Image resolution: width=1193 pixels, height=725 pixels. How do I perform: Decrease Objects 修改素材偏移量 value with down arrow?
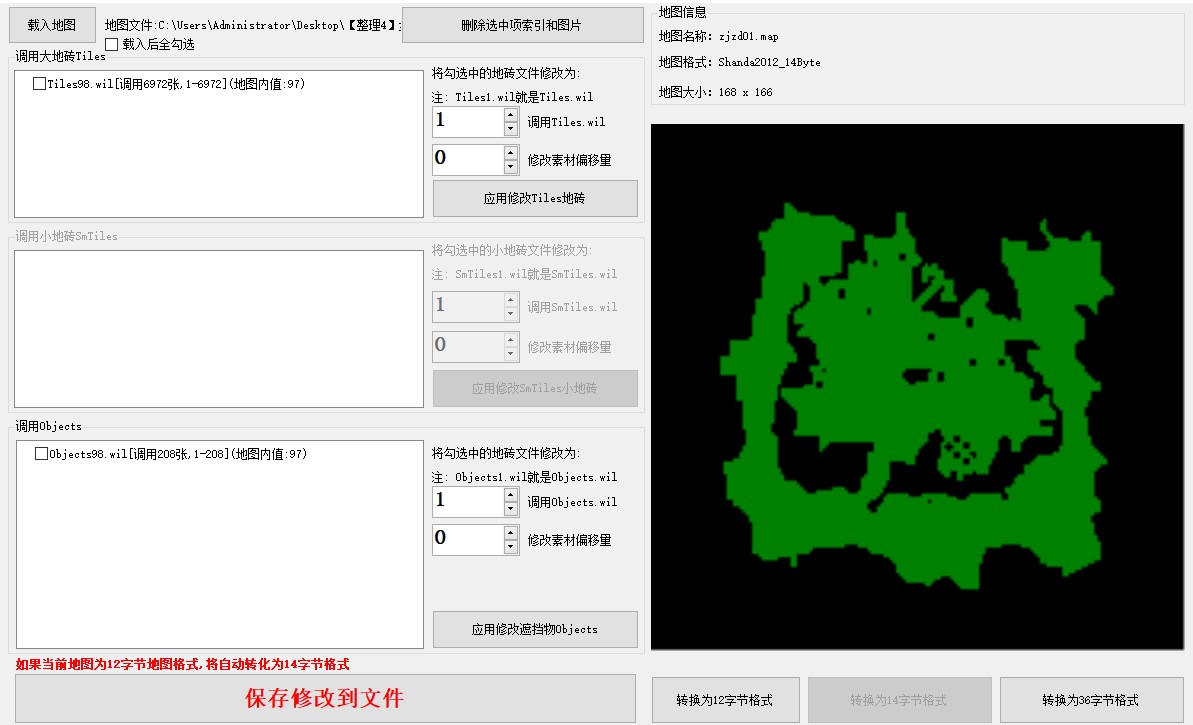pos(511,547)
